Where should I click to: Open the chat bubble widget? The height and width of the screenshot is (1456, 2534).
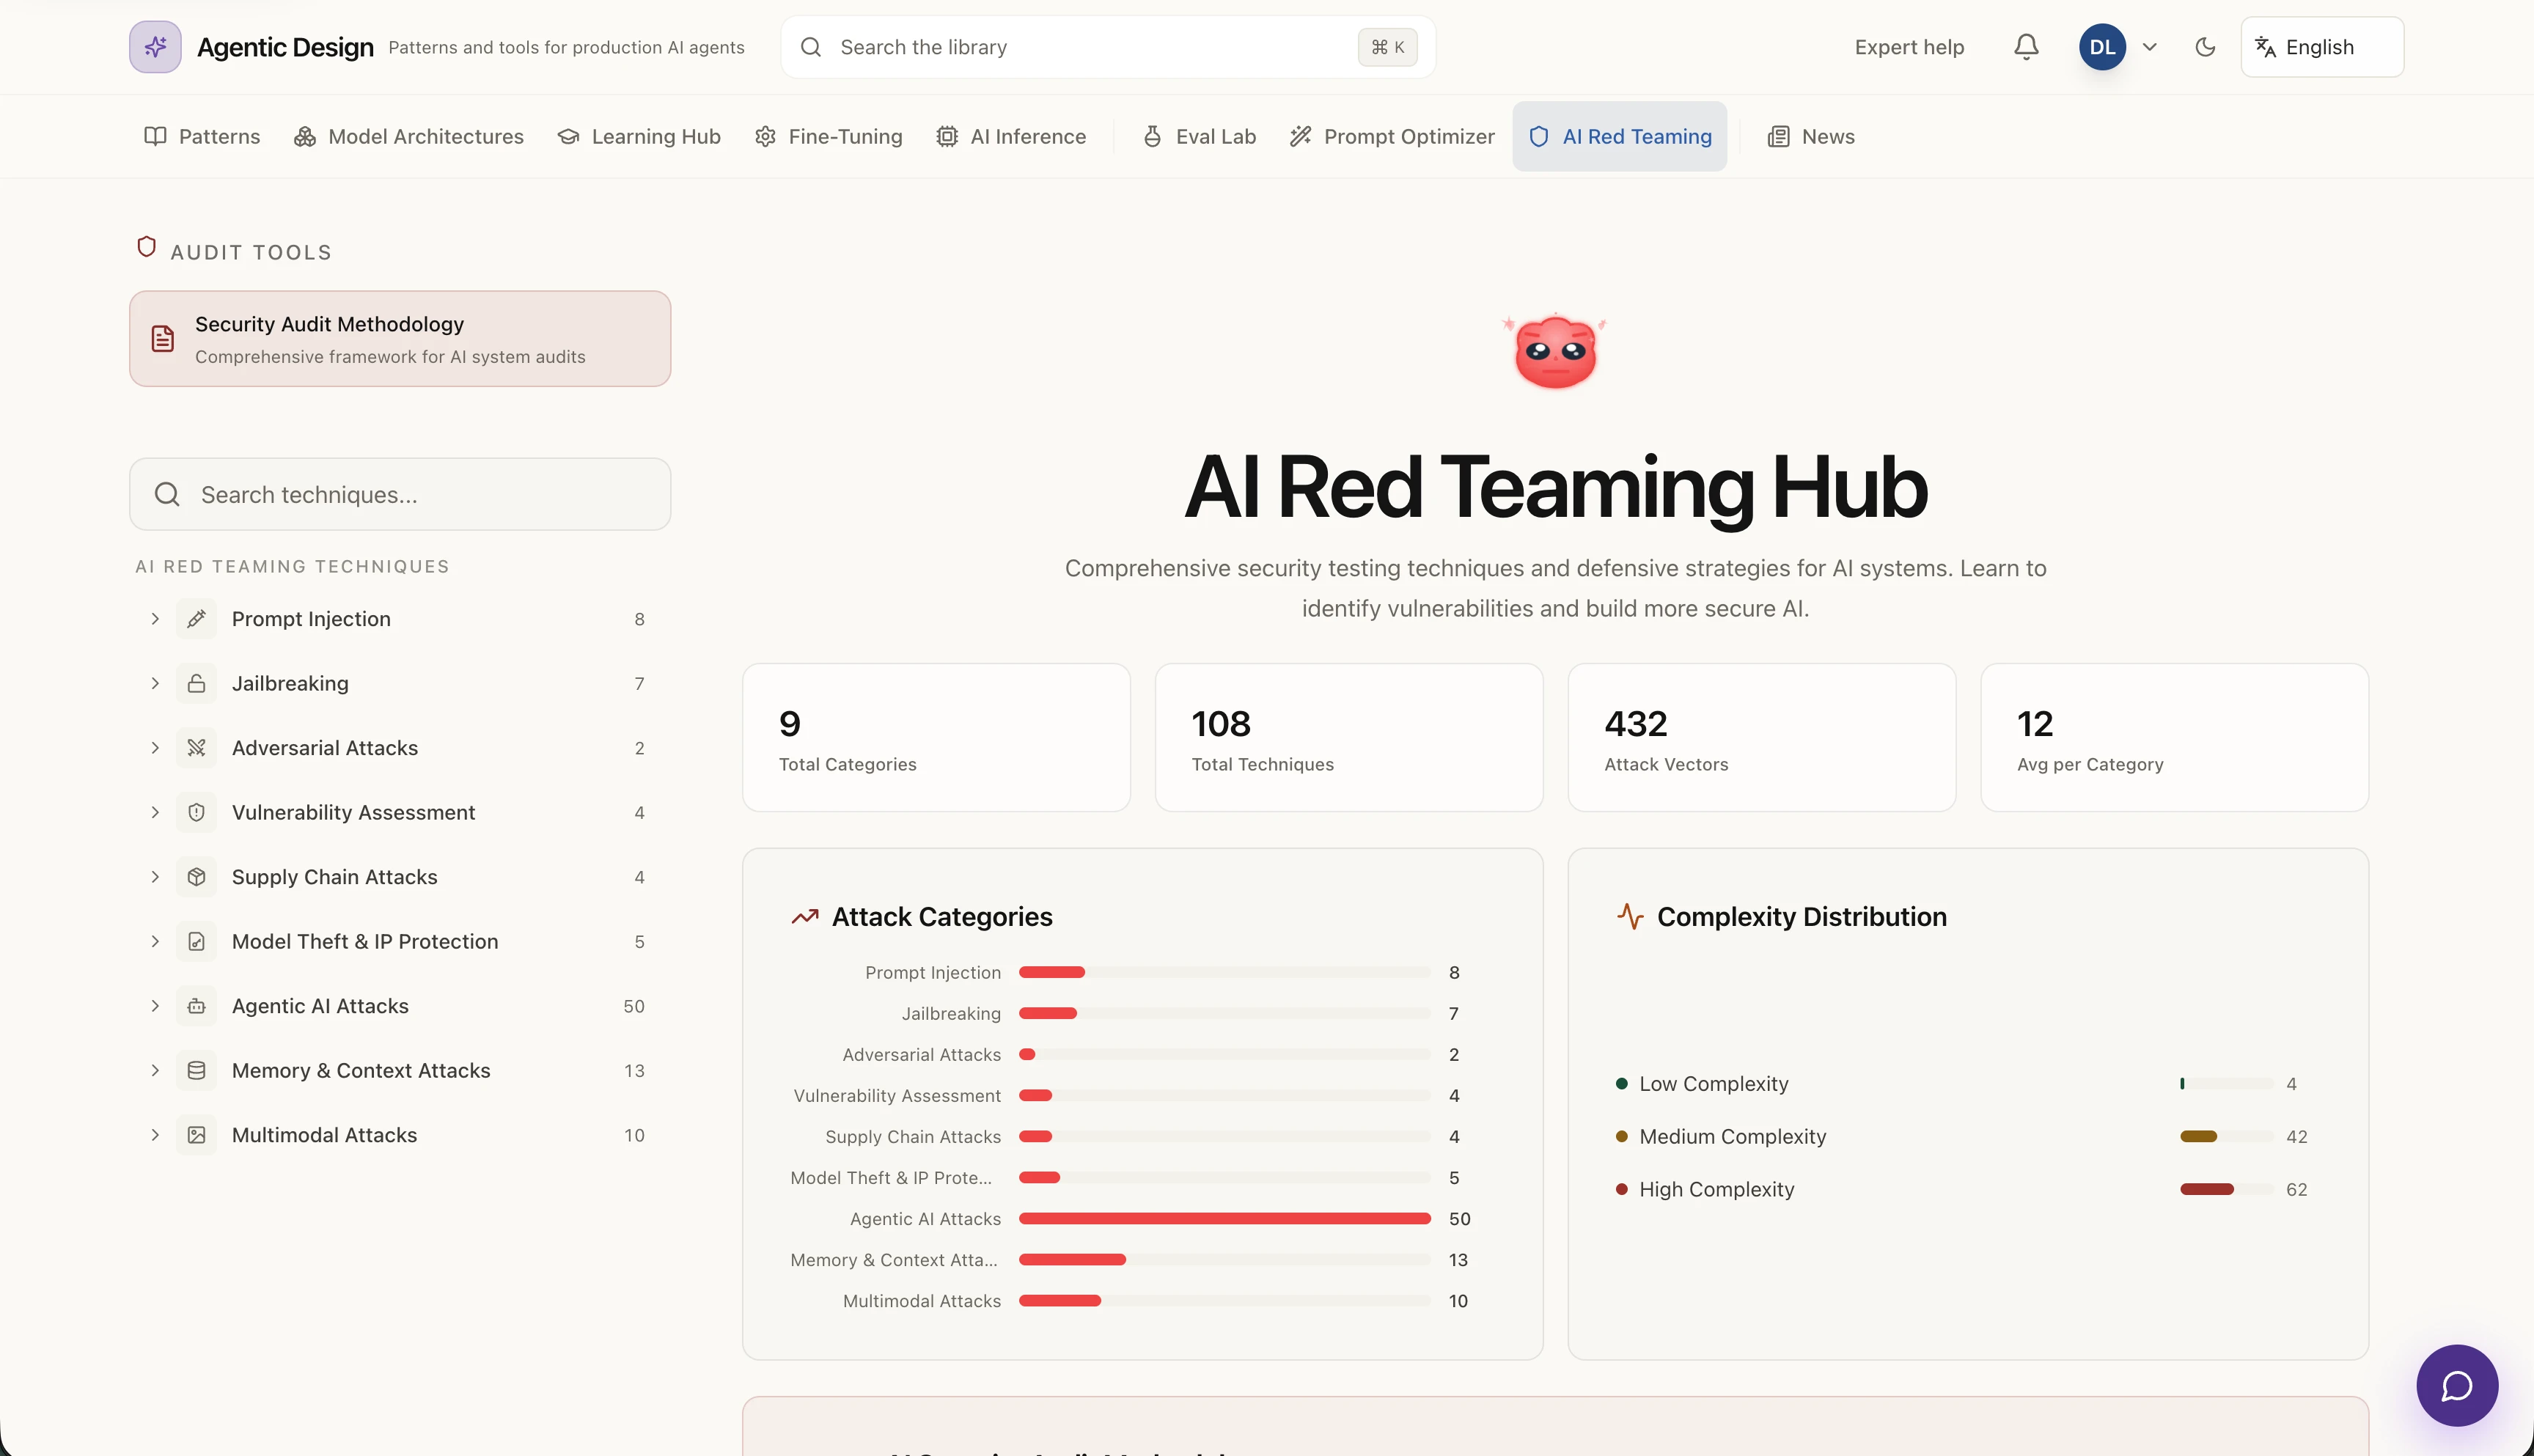coord(2457,1386)
